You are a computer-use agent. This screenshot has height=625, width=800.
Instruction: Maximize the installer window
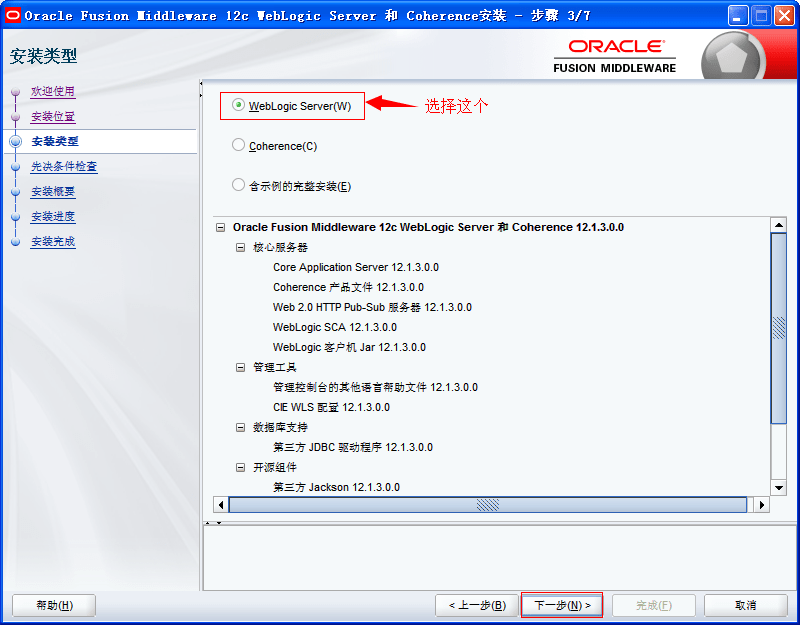click(761, 16)
